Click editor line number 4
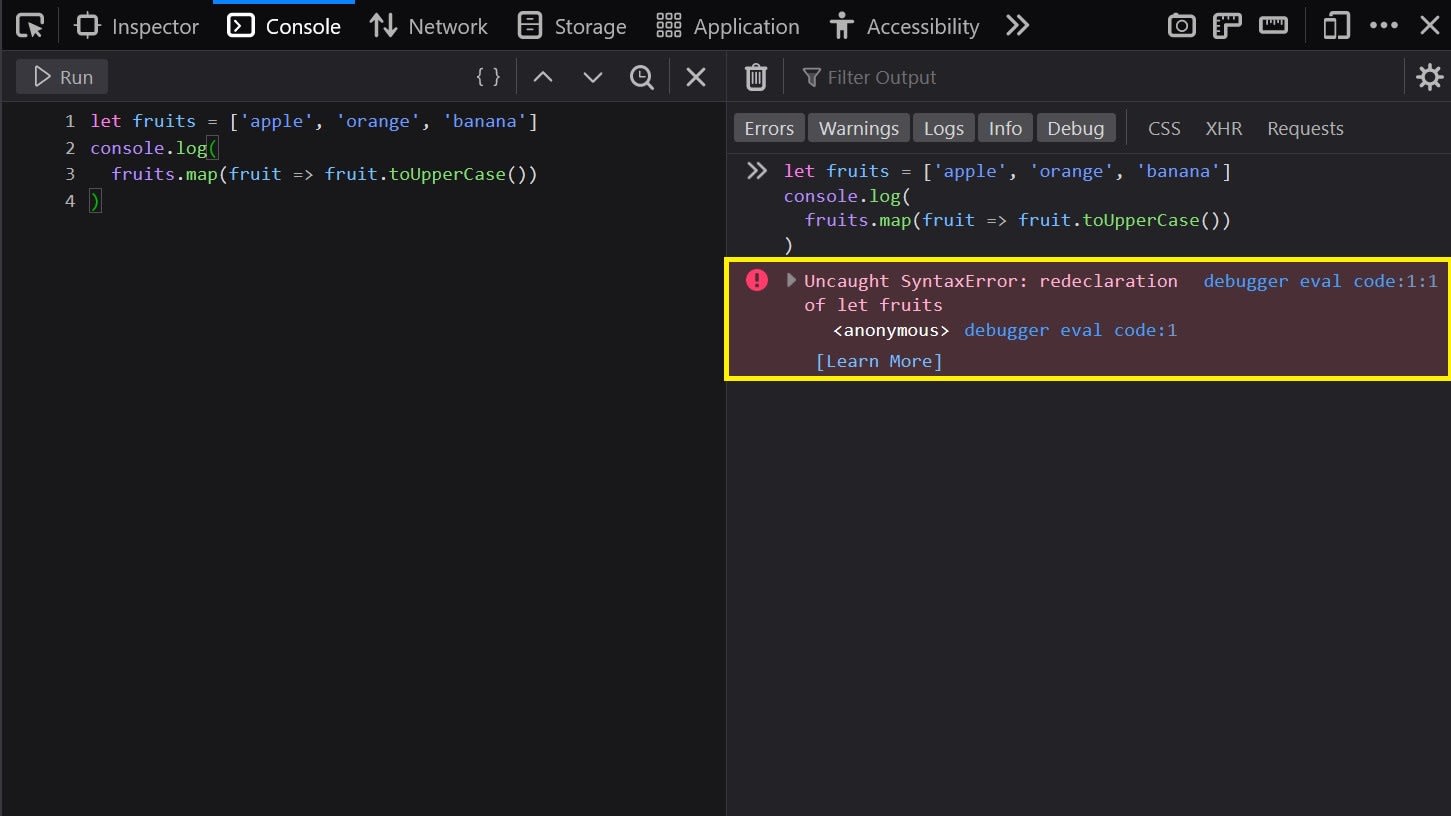This screenshot has width=1451, height=816. [69, 201]
